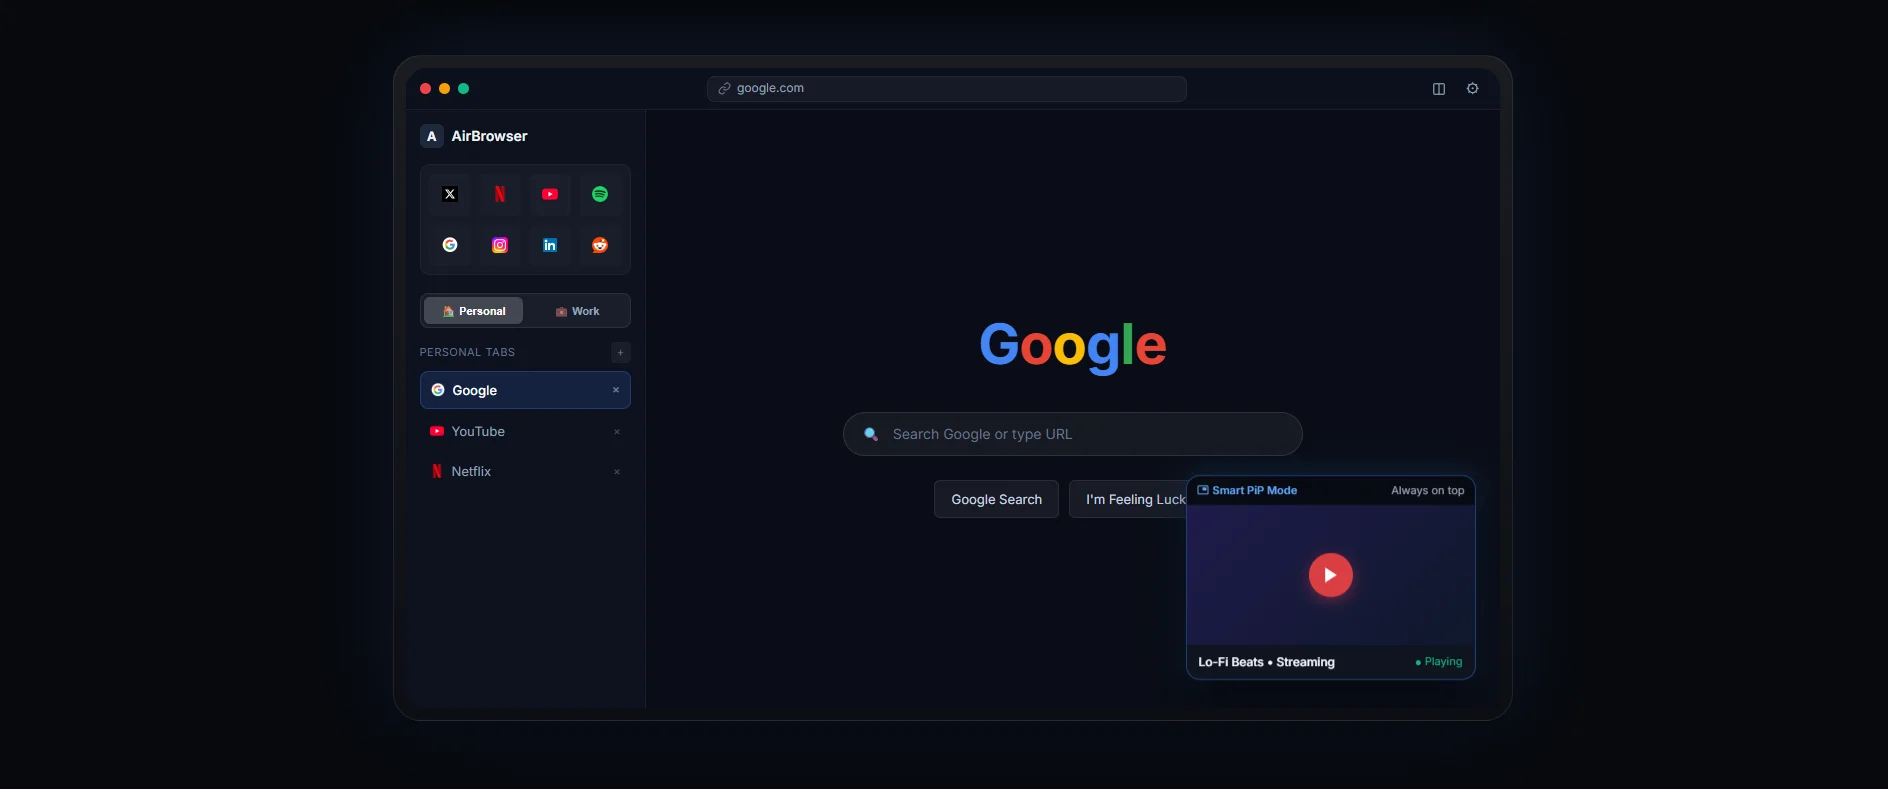Click the Google Search button
1888x789 pixels.
[x=996, y=499]
